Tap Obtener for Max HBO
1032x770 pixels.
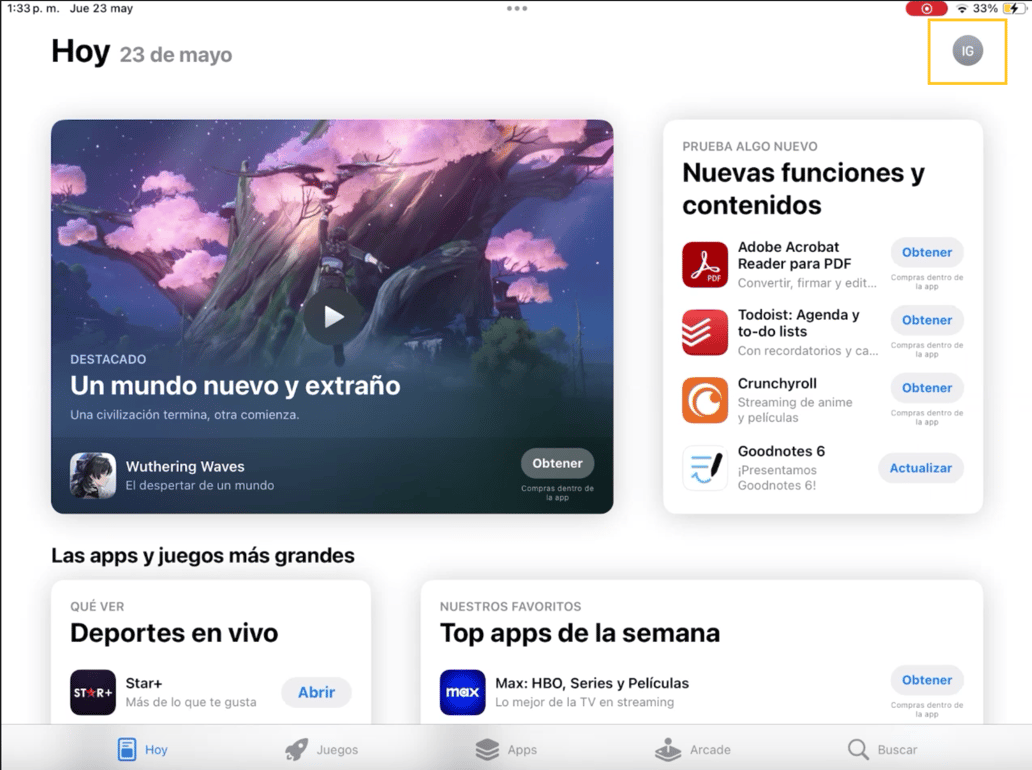click(926, 680)
